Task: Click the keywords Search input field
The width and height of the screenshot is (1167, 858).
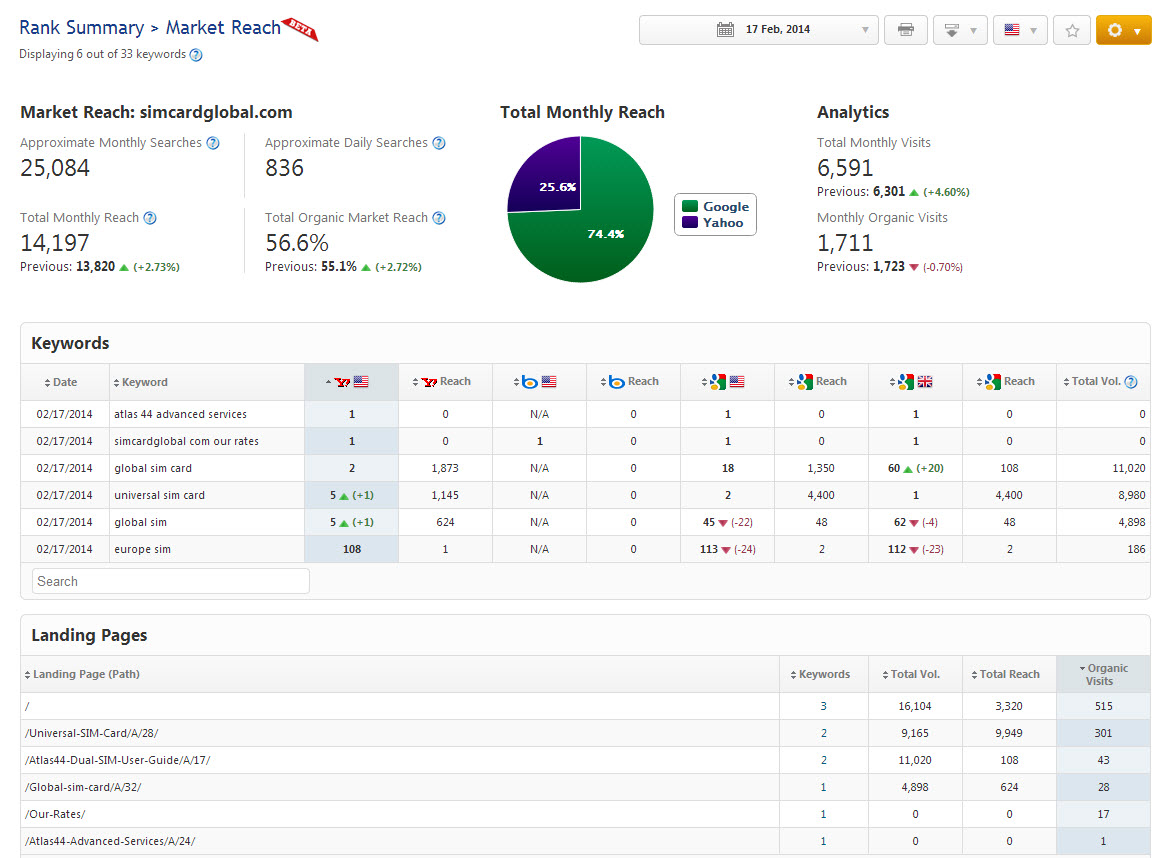Action: tap(170, 581)
